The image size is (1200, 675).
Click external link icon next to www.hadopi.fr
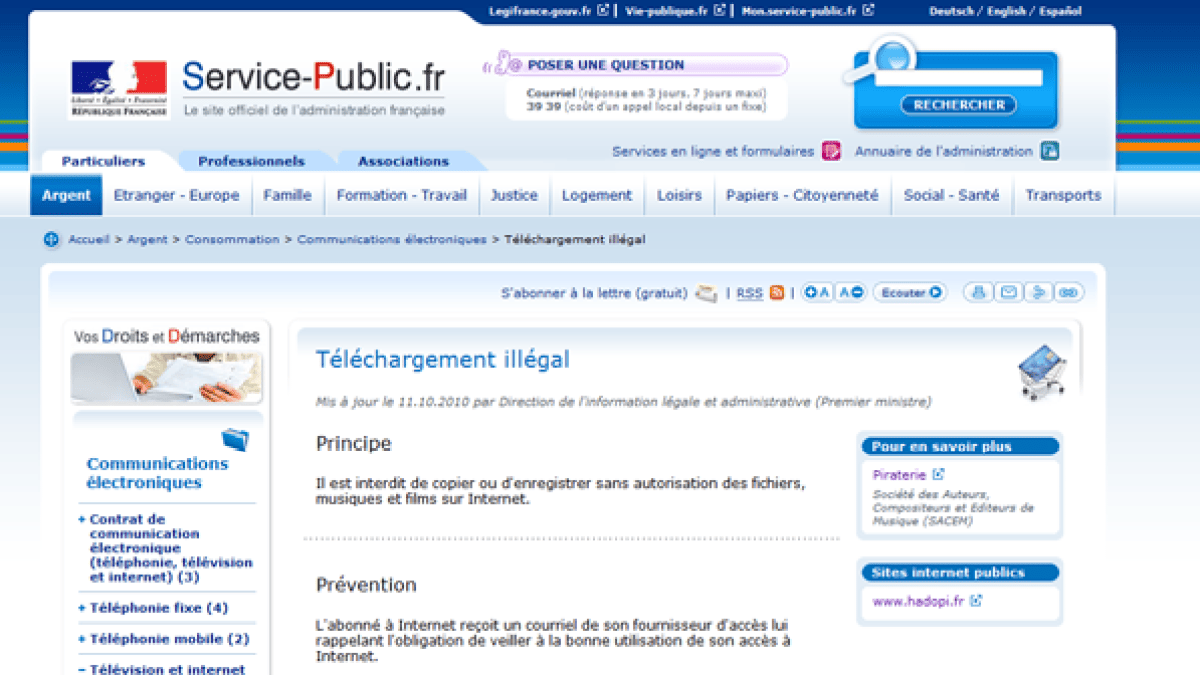(x=977, y=601)
